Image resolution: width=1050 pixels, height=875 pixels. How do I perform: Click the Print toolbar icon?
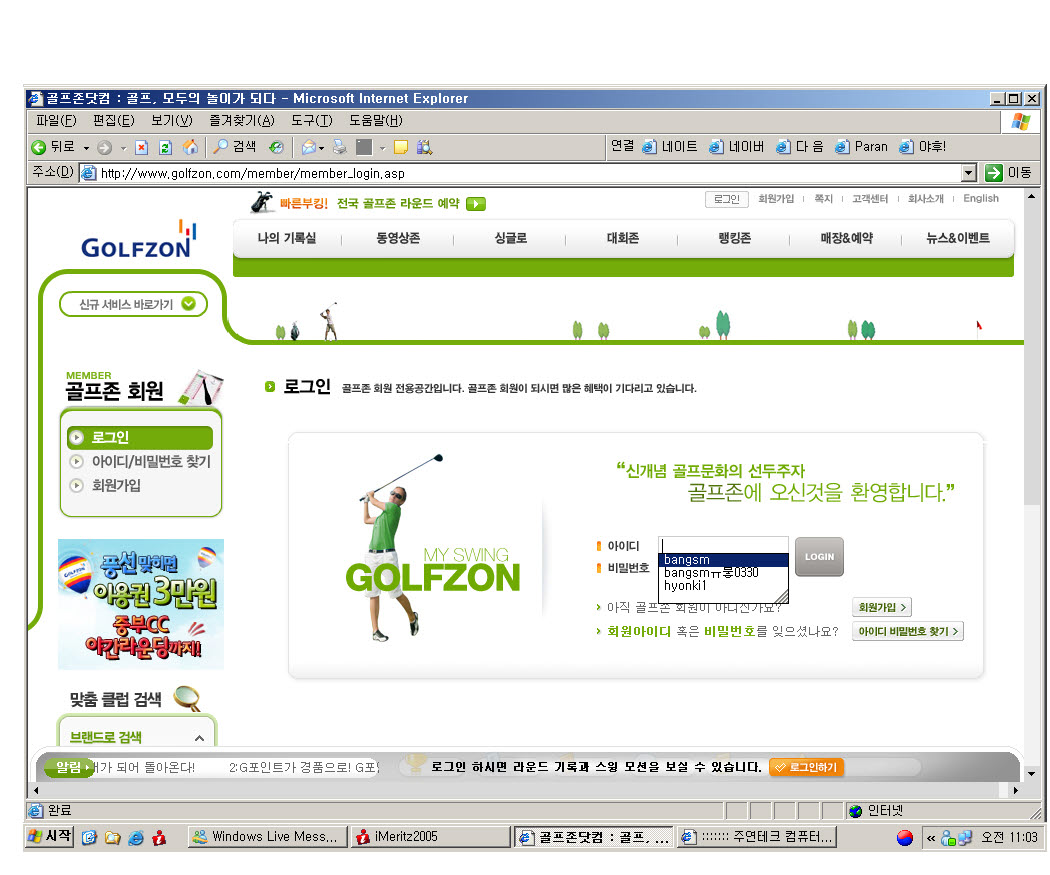pos(340,147)
